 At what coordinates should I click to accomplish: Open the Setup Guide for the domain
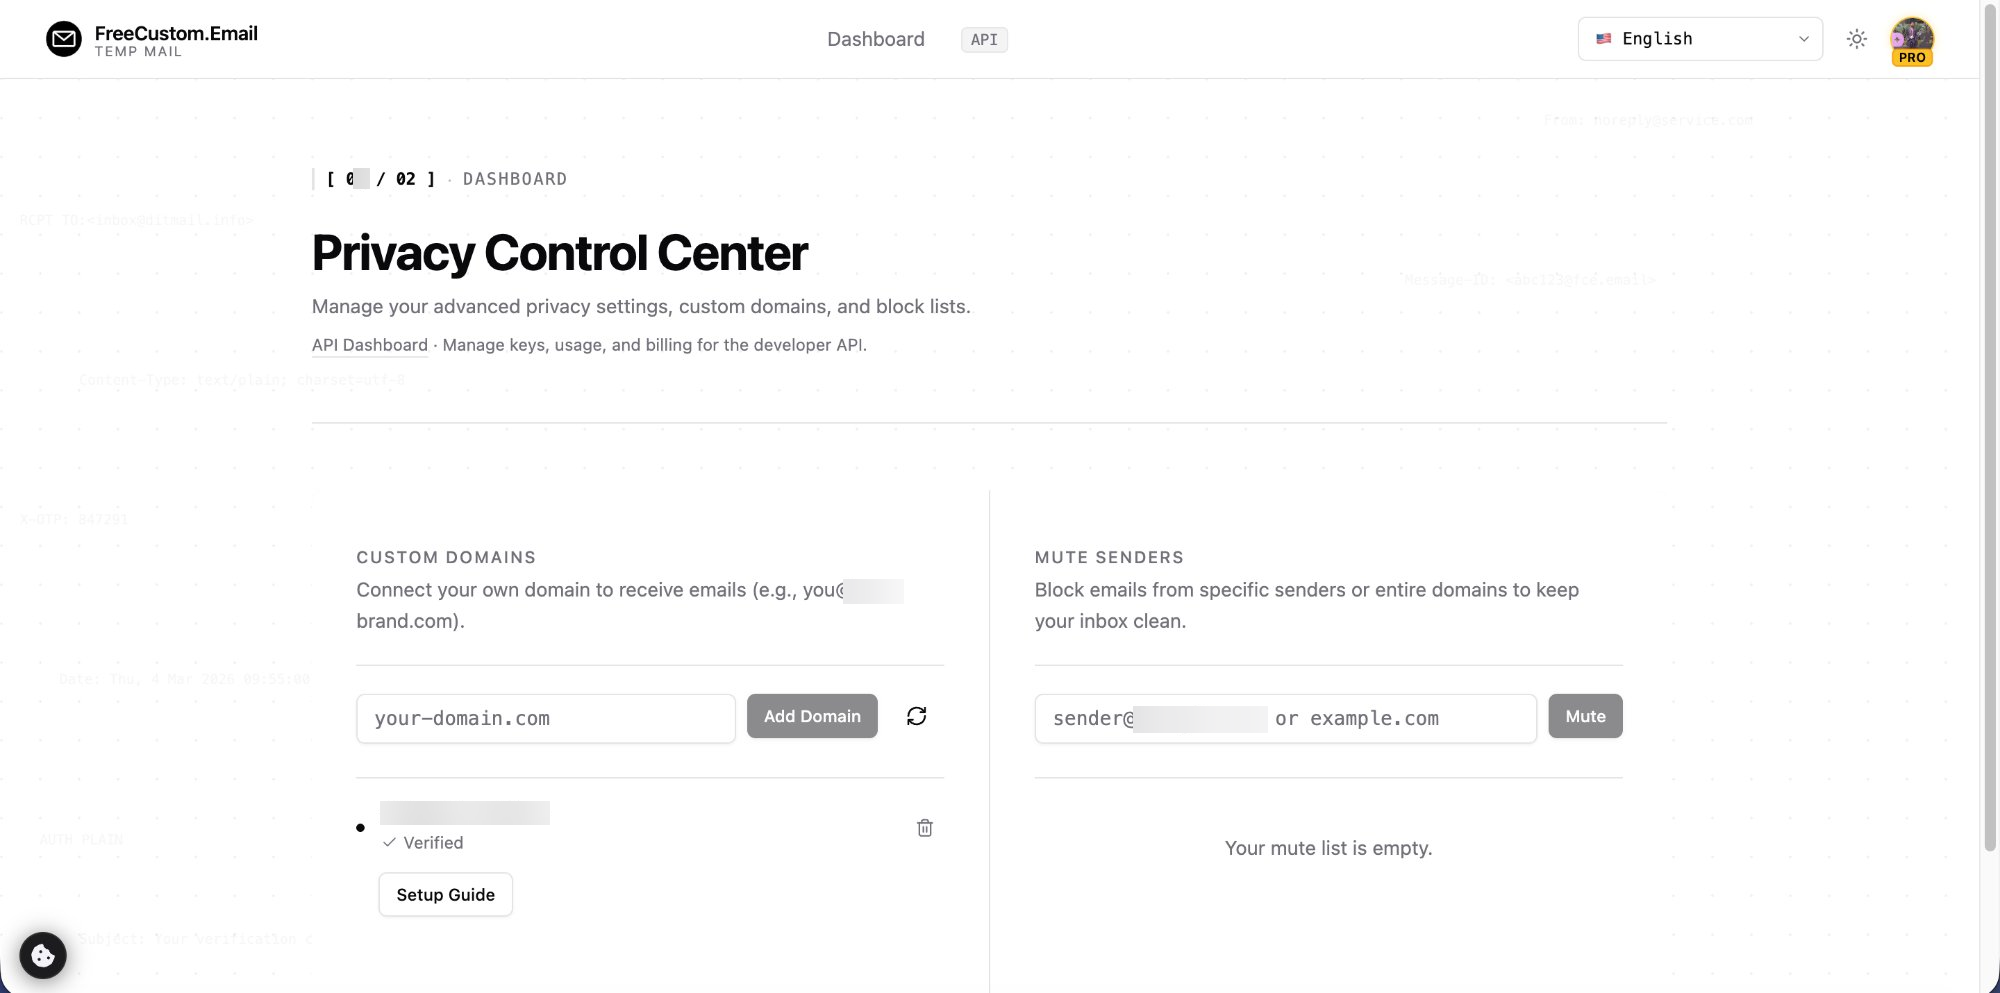tap(445, 895)
